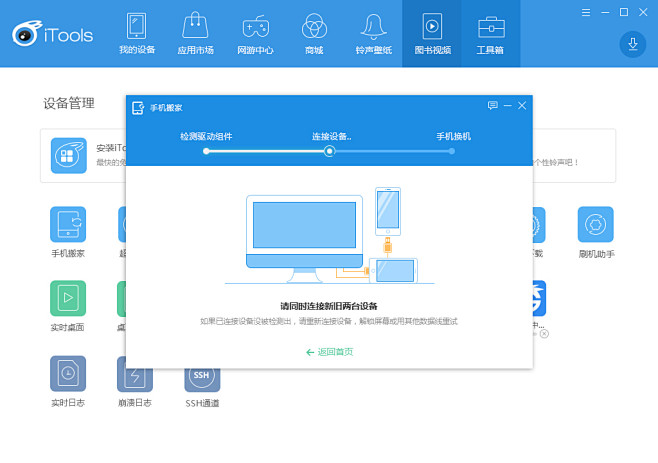Maximize the iTools main window
The image size is (658, 463).
pos(624,13)
